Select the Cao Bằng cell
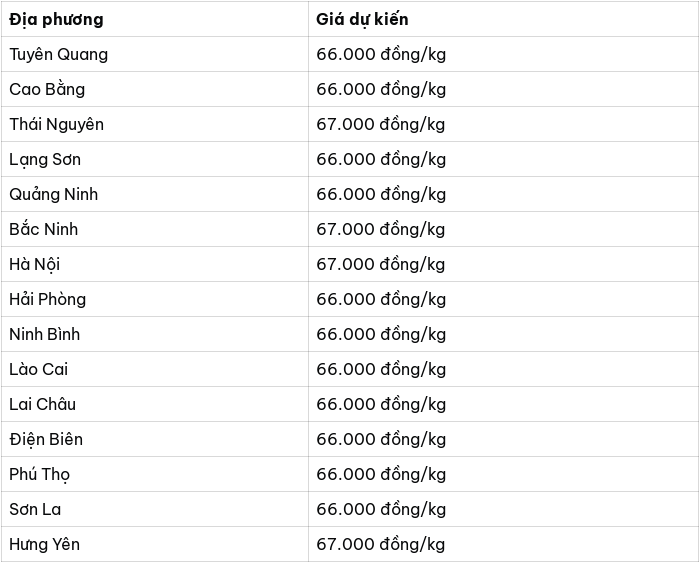Viewport: 700px width, 563px height. (x=154, y=89)
